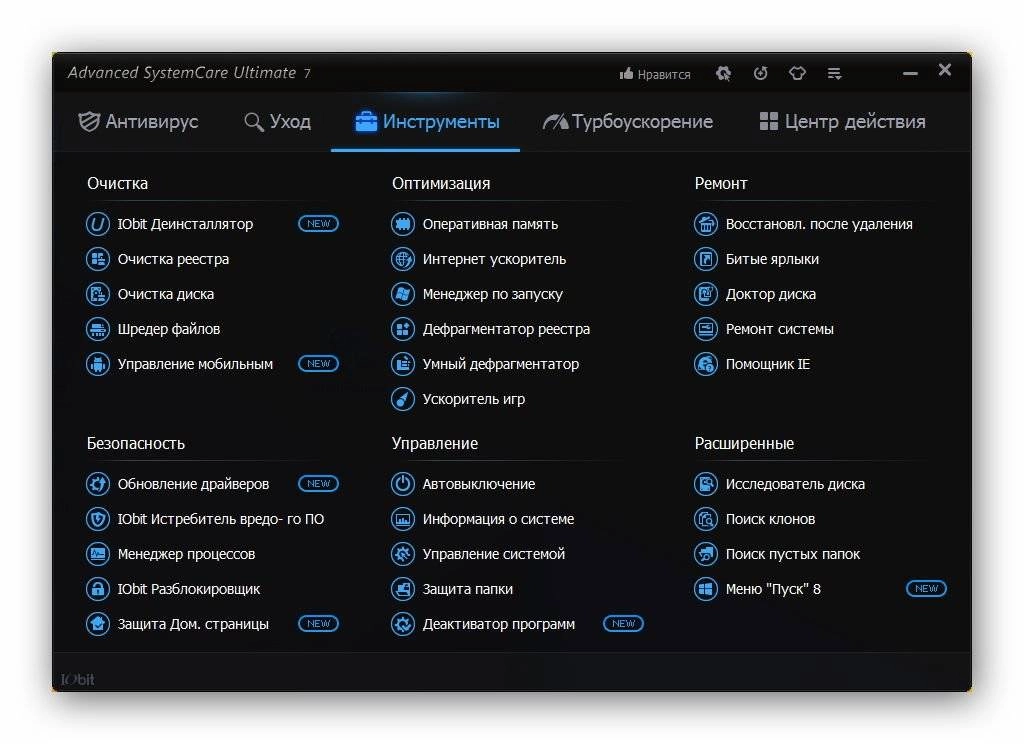Go to the Центр действия tab
Viewport: 1024px width, 744px height.
click(842, 121)
